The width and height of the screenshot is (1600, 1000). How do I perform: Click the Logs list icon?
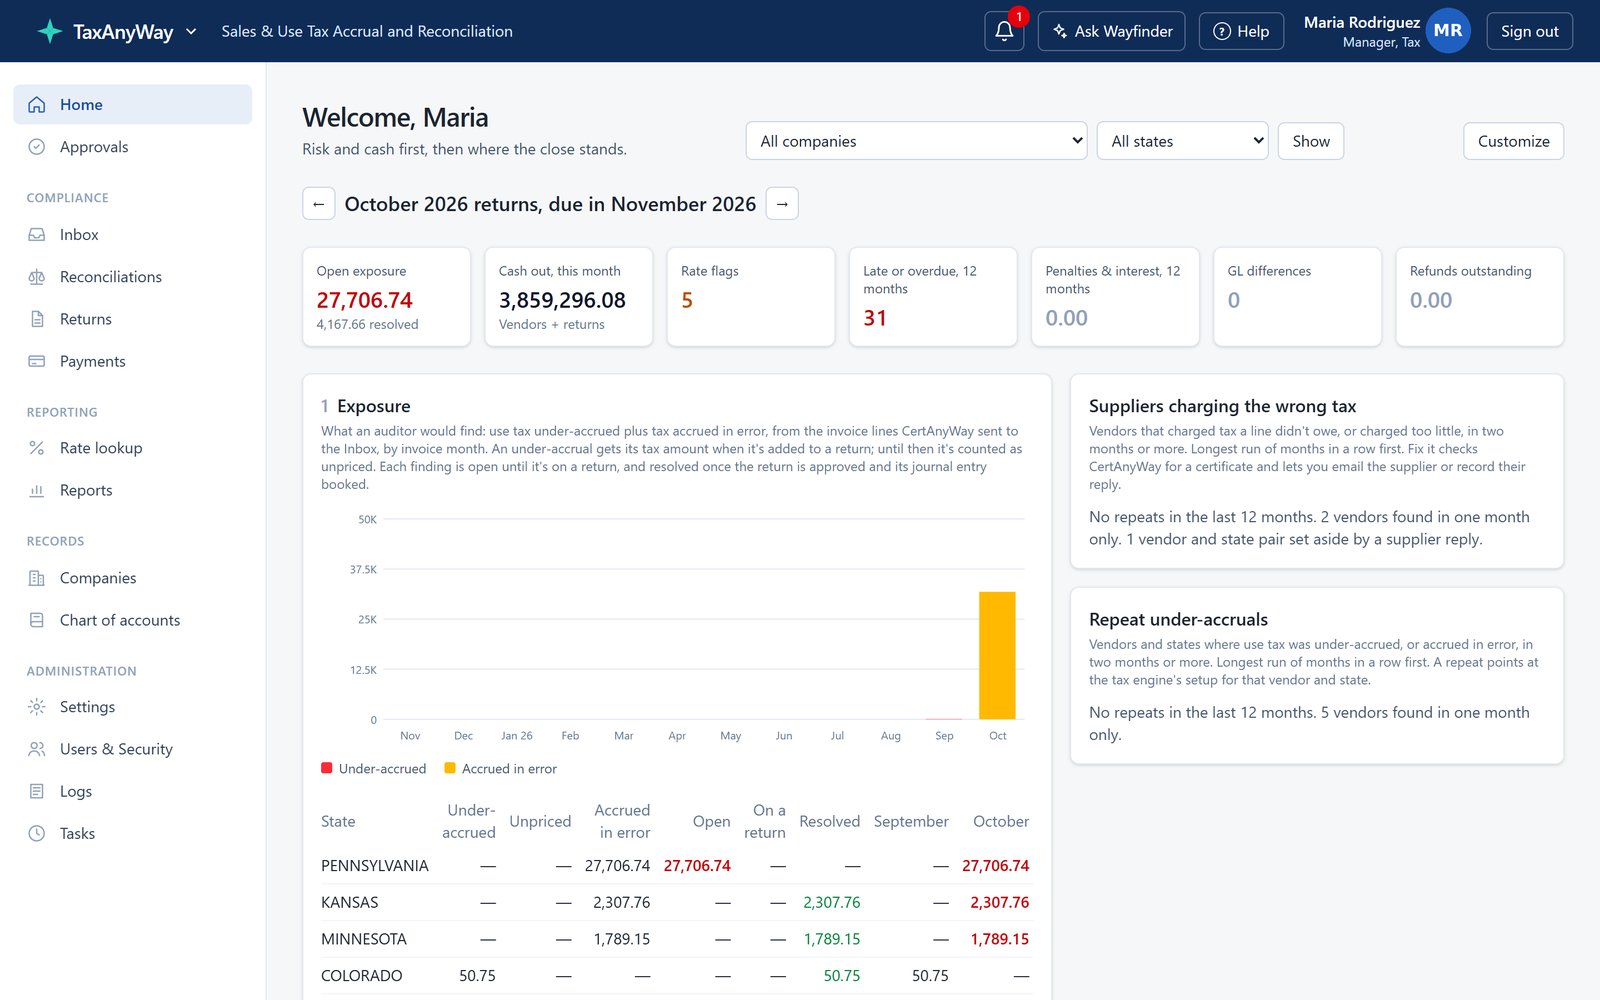37,791
